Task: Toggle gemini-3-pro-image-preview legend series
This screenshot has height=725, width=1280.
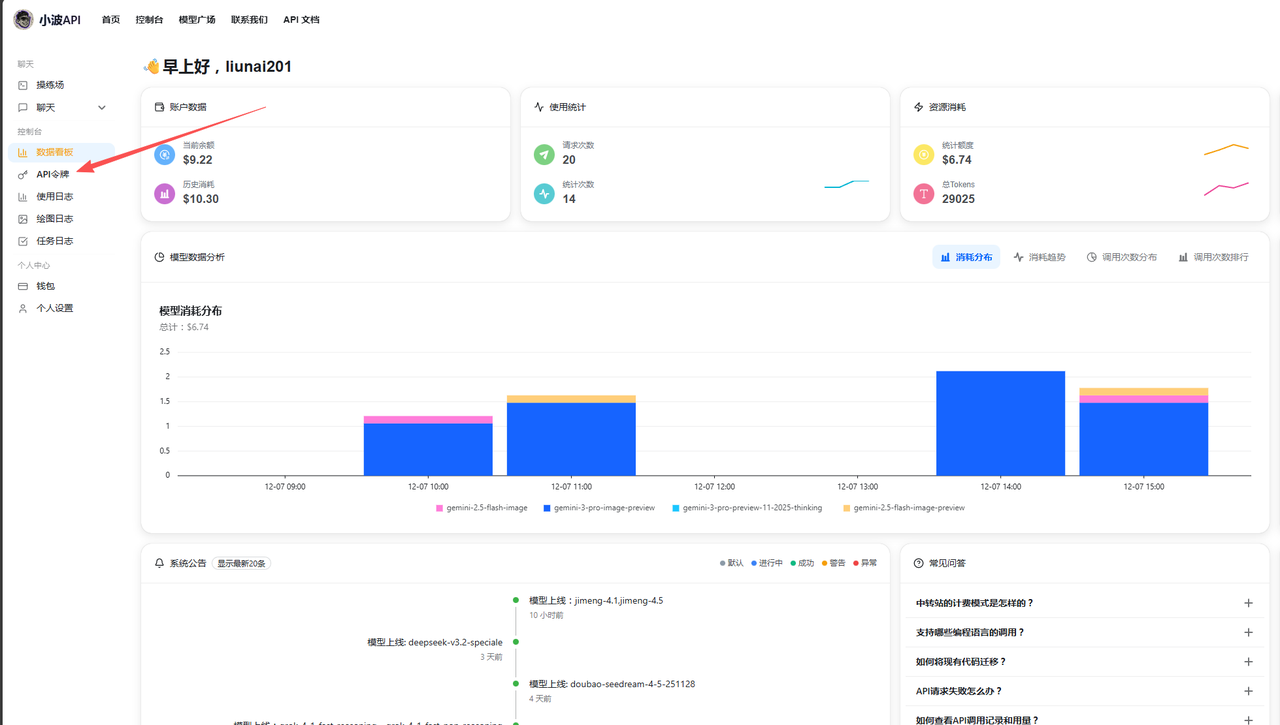Action: coord(598,508)
